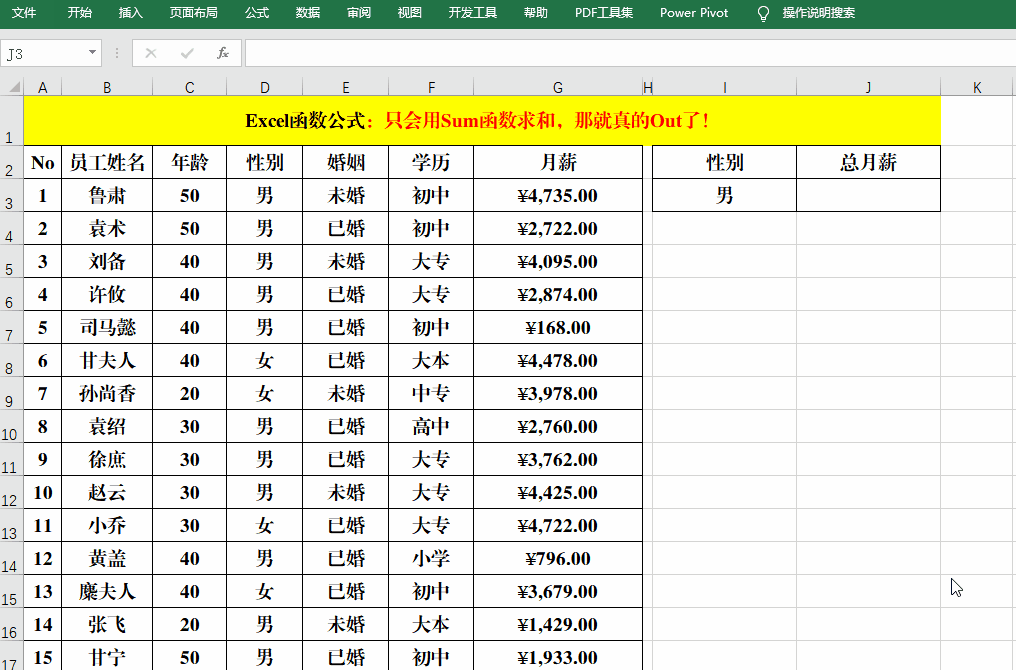Click 小学 education cell in 黄盖 row
This screenshot has height=670, width=1016.
[431, 559]
